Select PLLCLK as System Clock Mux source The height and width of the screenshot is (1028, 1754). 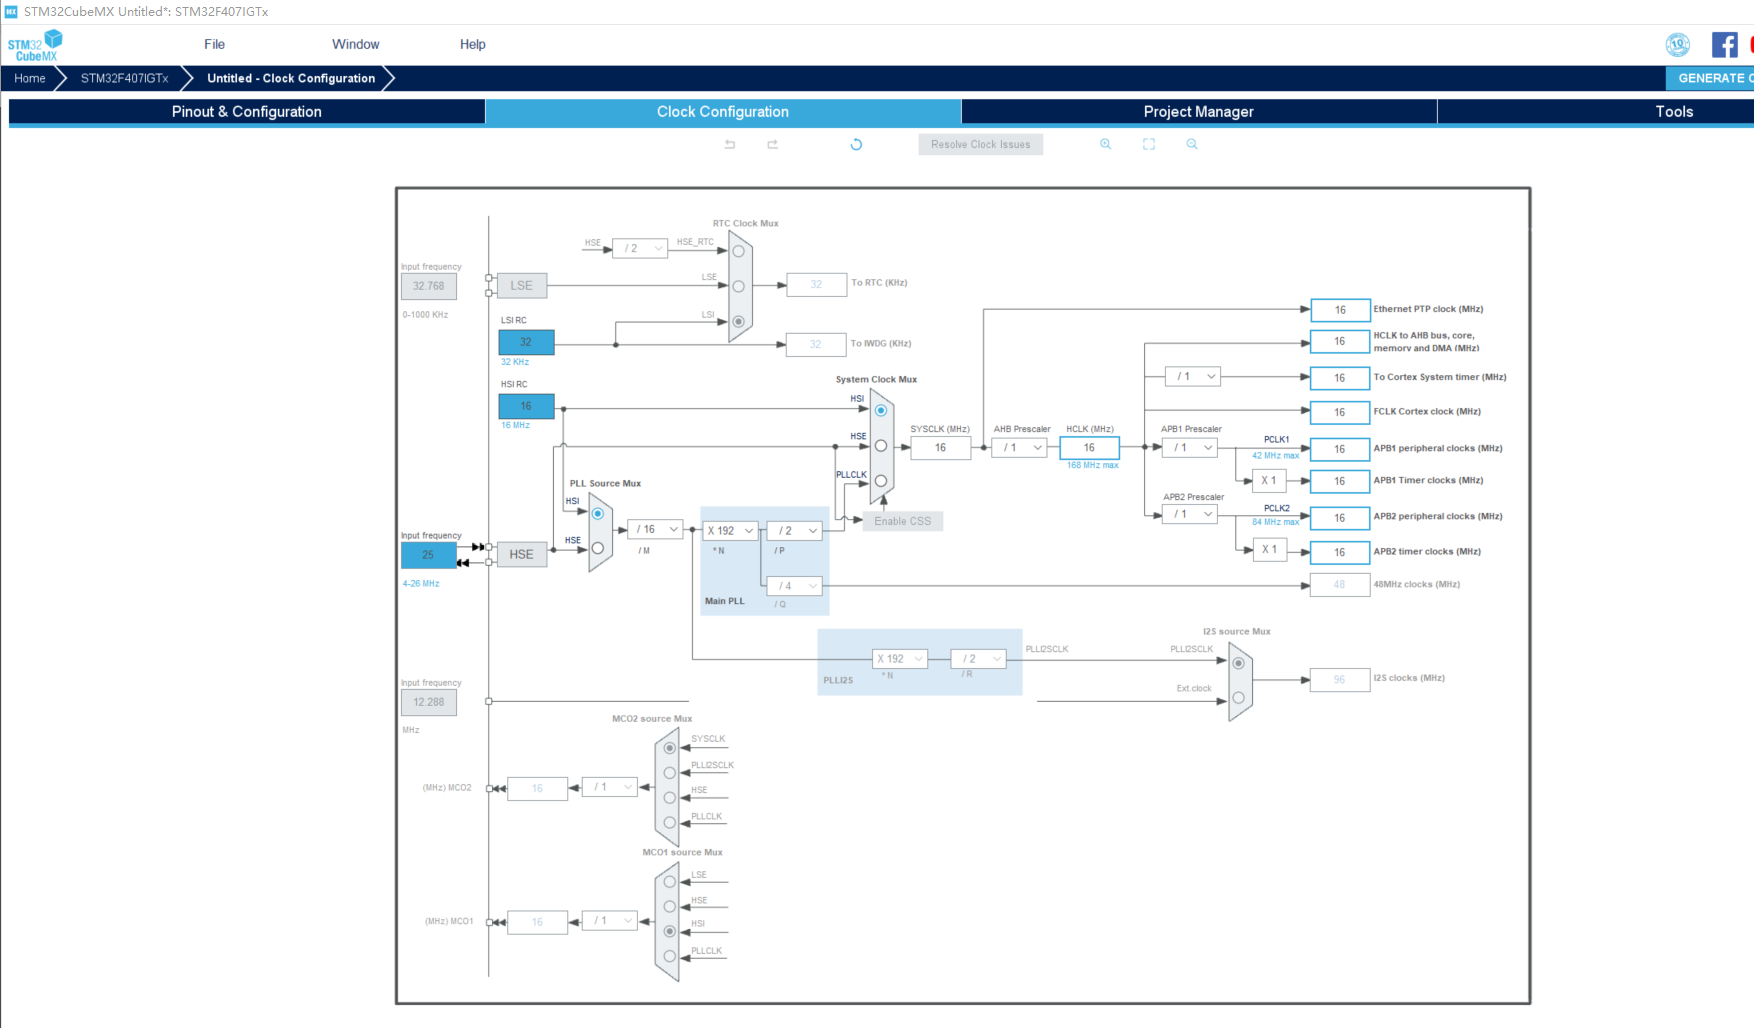pyautogui.click(x=881, y=481)
